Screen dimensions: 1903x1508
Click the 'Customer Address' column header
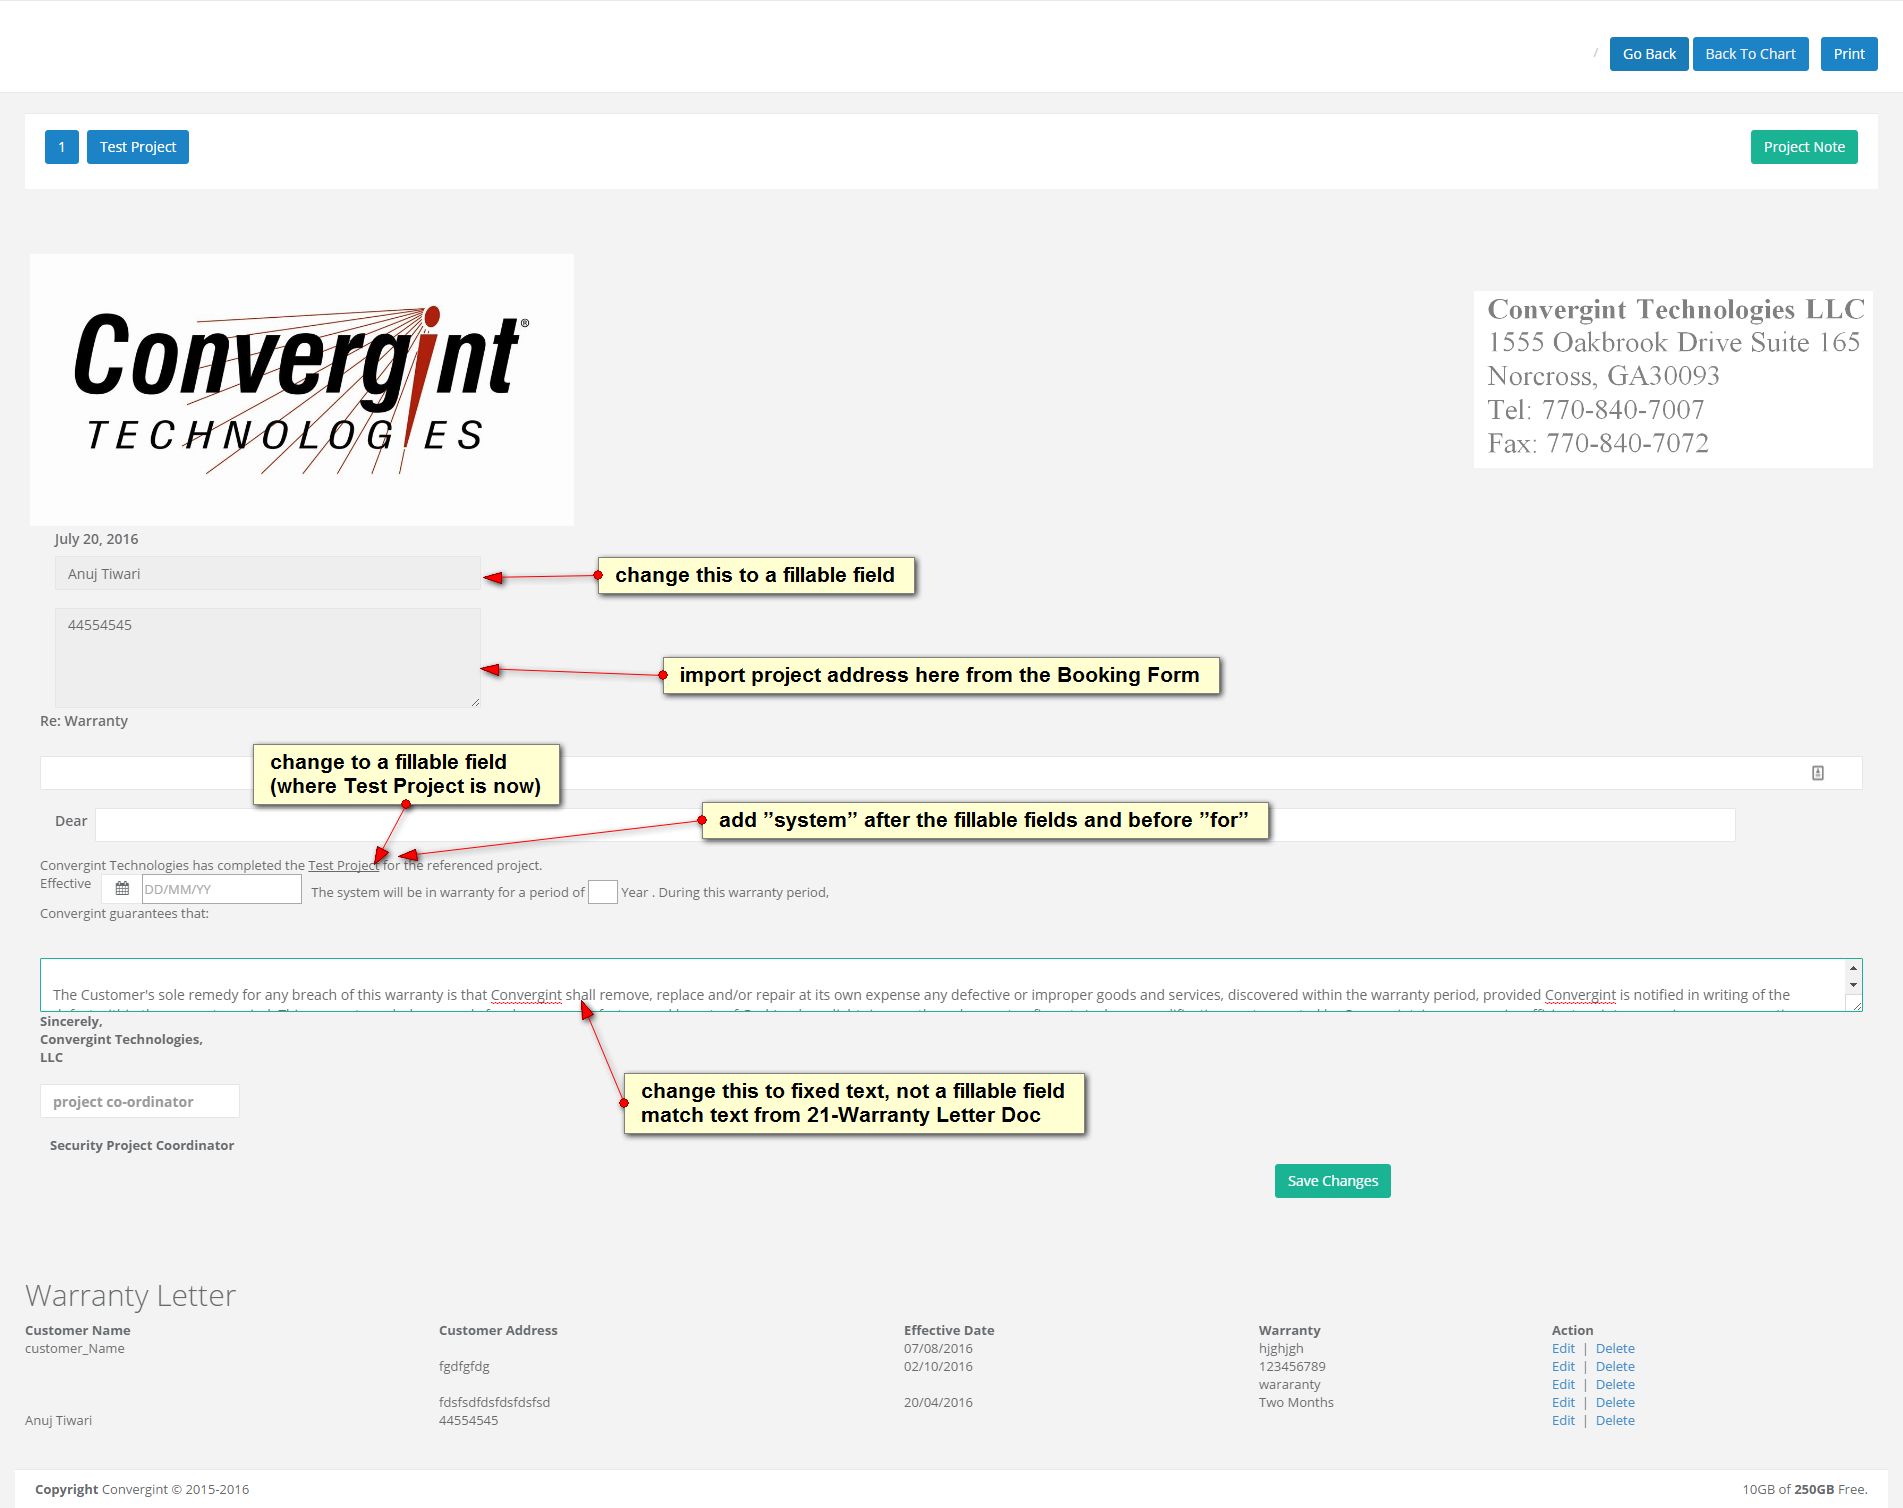pyautogui.click(x=498, y=1331)
